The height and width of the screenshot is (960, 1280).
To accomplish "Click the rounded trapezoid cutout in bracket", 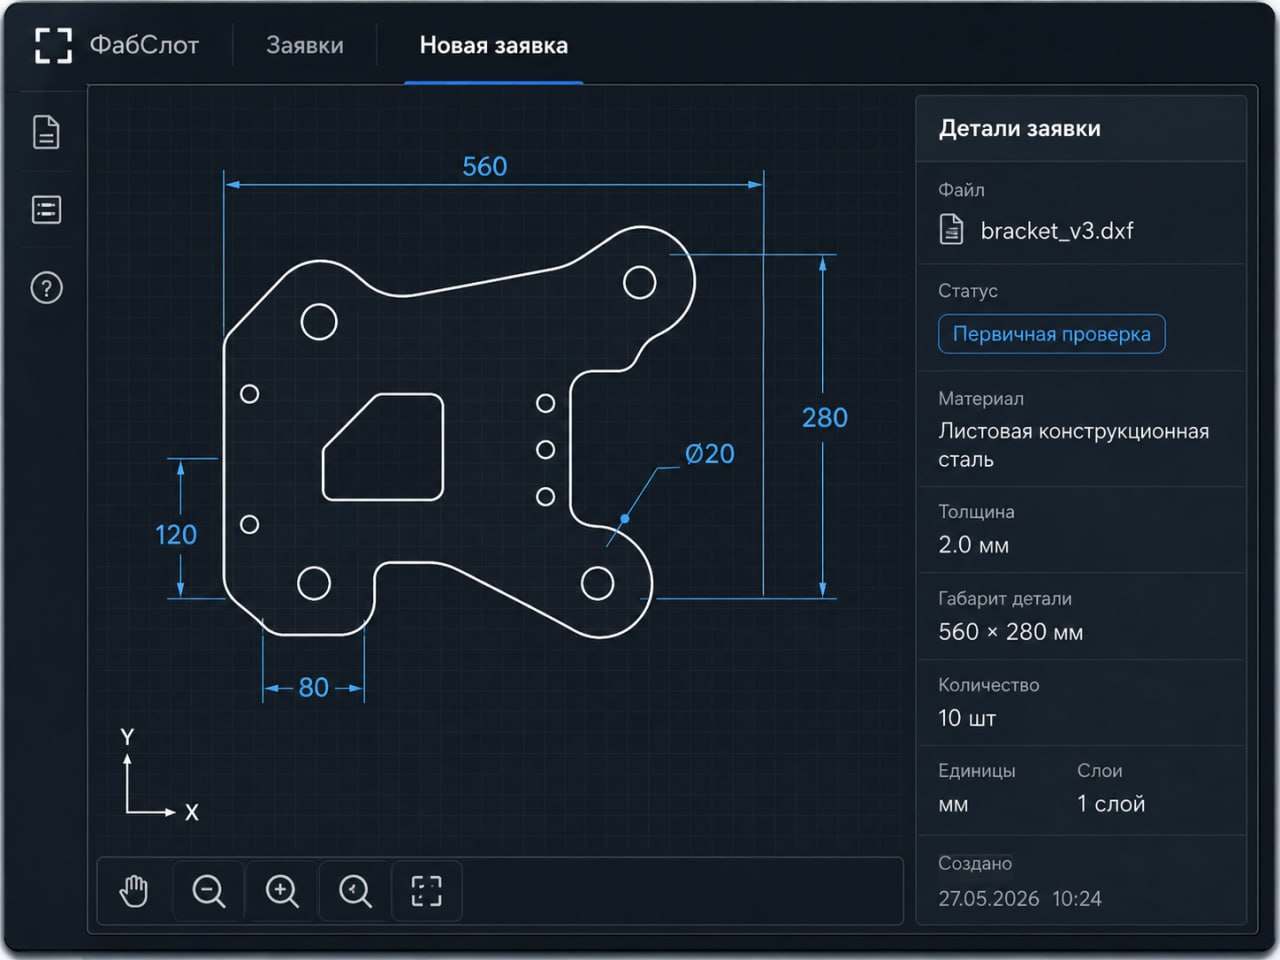I will click(383, 447).
